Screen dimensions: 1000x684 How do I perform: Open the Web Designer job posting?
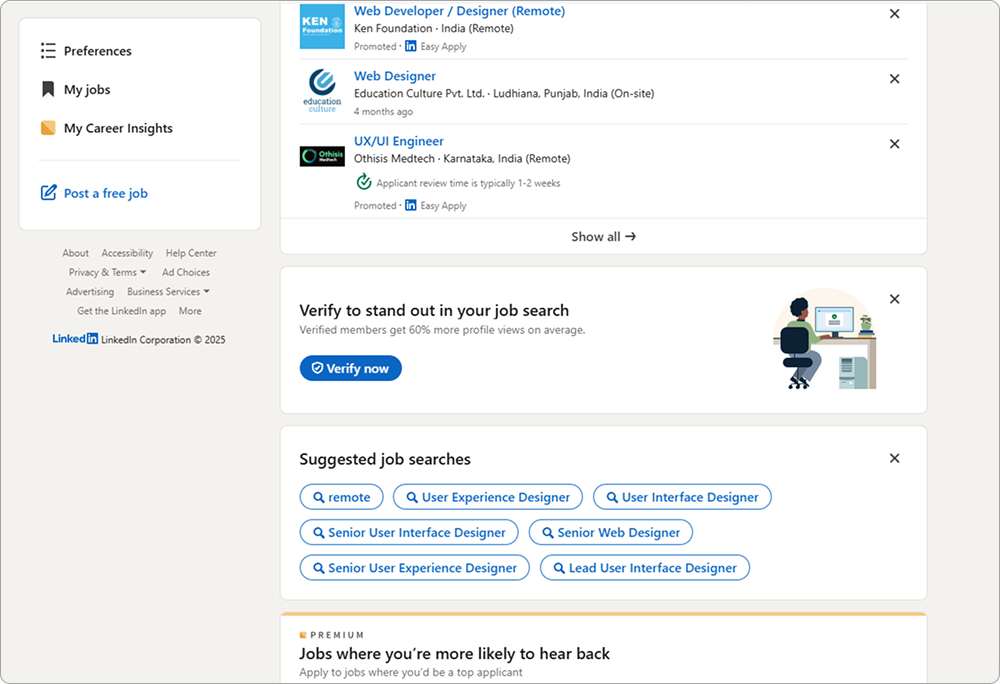[395, 76]
